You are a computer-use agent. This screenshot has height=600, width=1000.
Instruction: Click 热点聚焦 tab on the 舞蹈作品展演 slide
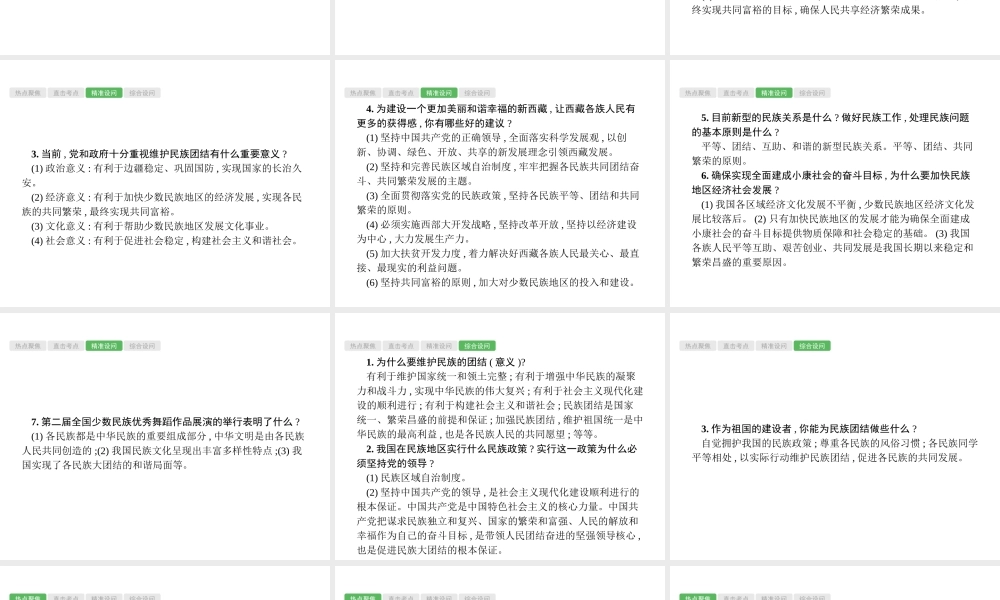(x=27, y=346)
